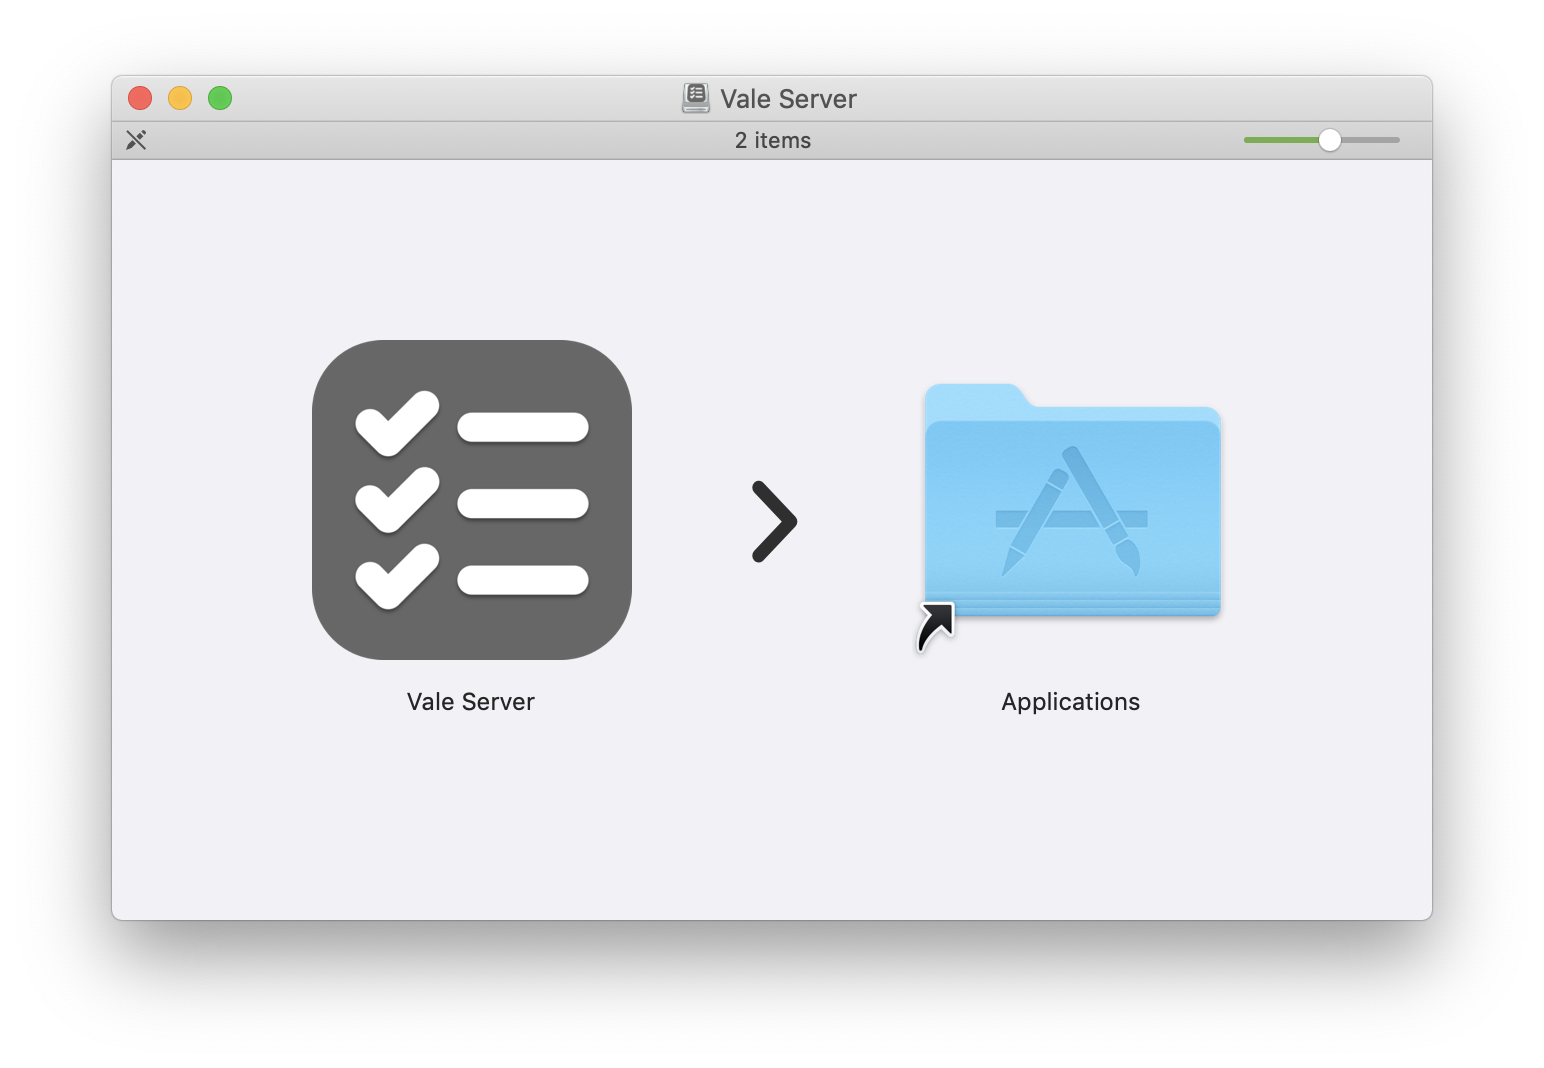Click the "Vale Server" label under app icon
The width and height of the screenshot is (1544, 1068).
(x=471, y=702)
